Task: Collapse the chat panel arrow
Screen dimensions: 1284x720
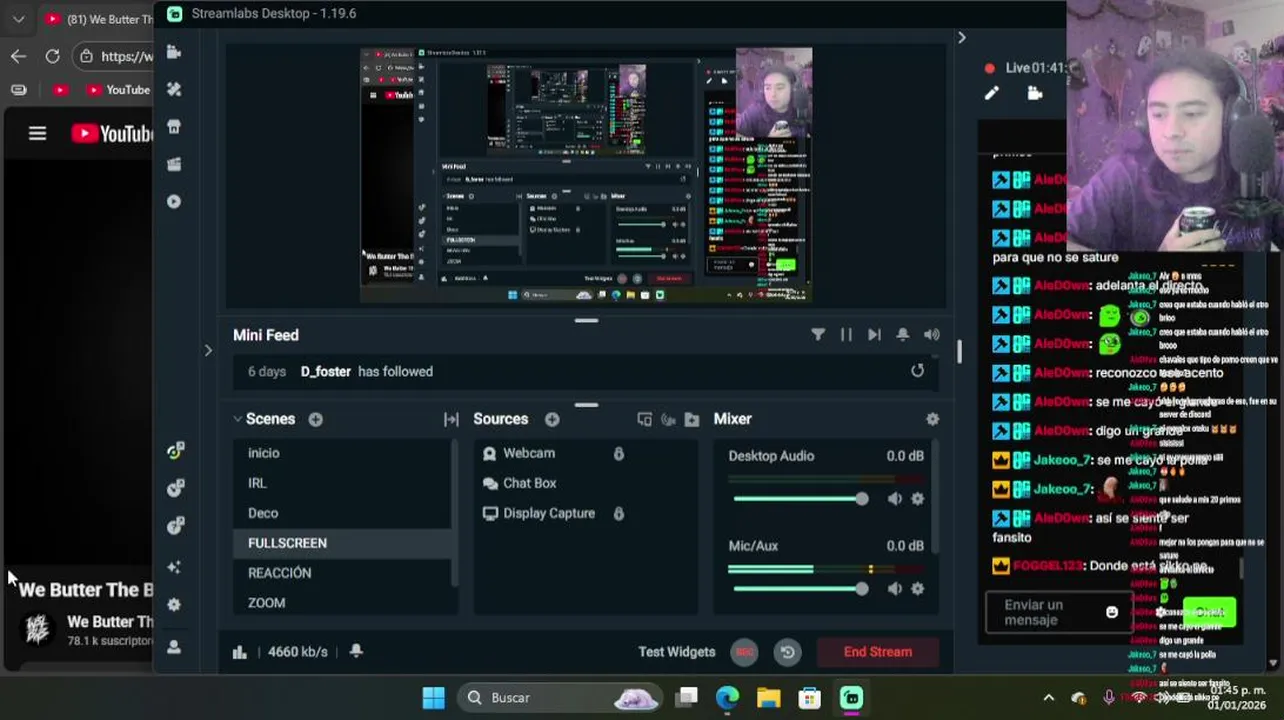Action: tap(962, 37)
